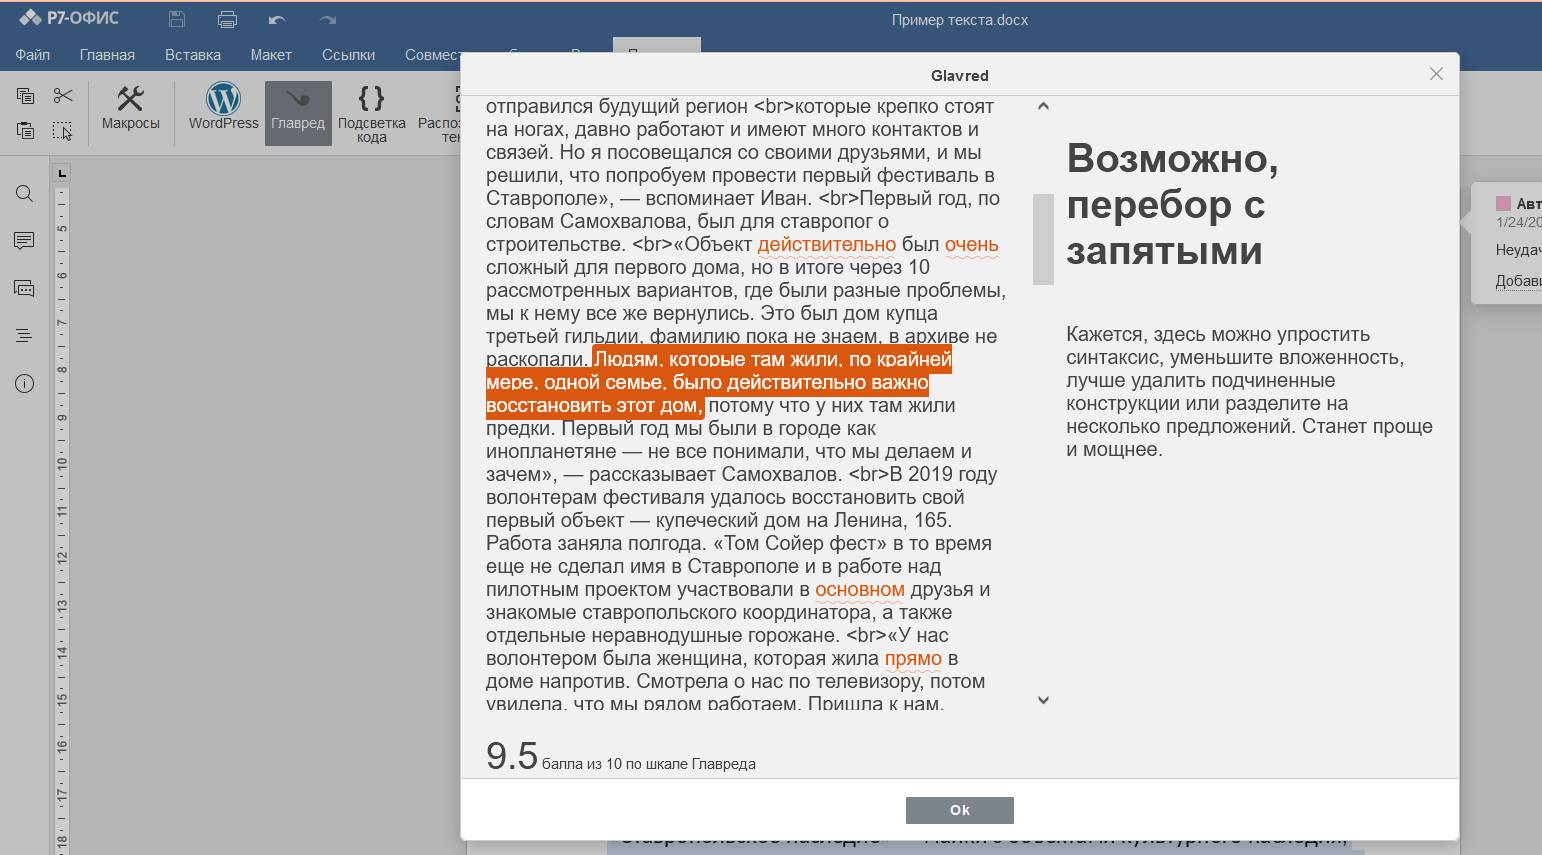Toggle the Главред plugin button

(298, 112)
